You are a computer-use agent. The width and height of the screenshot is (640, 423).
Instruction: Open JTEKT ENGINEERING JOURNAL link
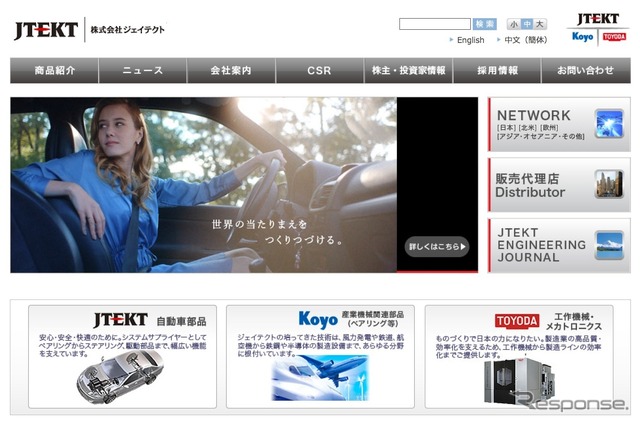coord(559,245)
